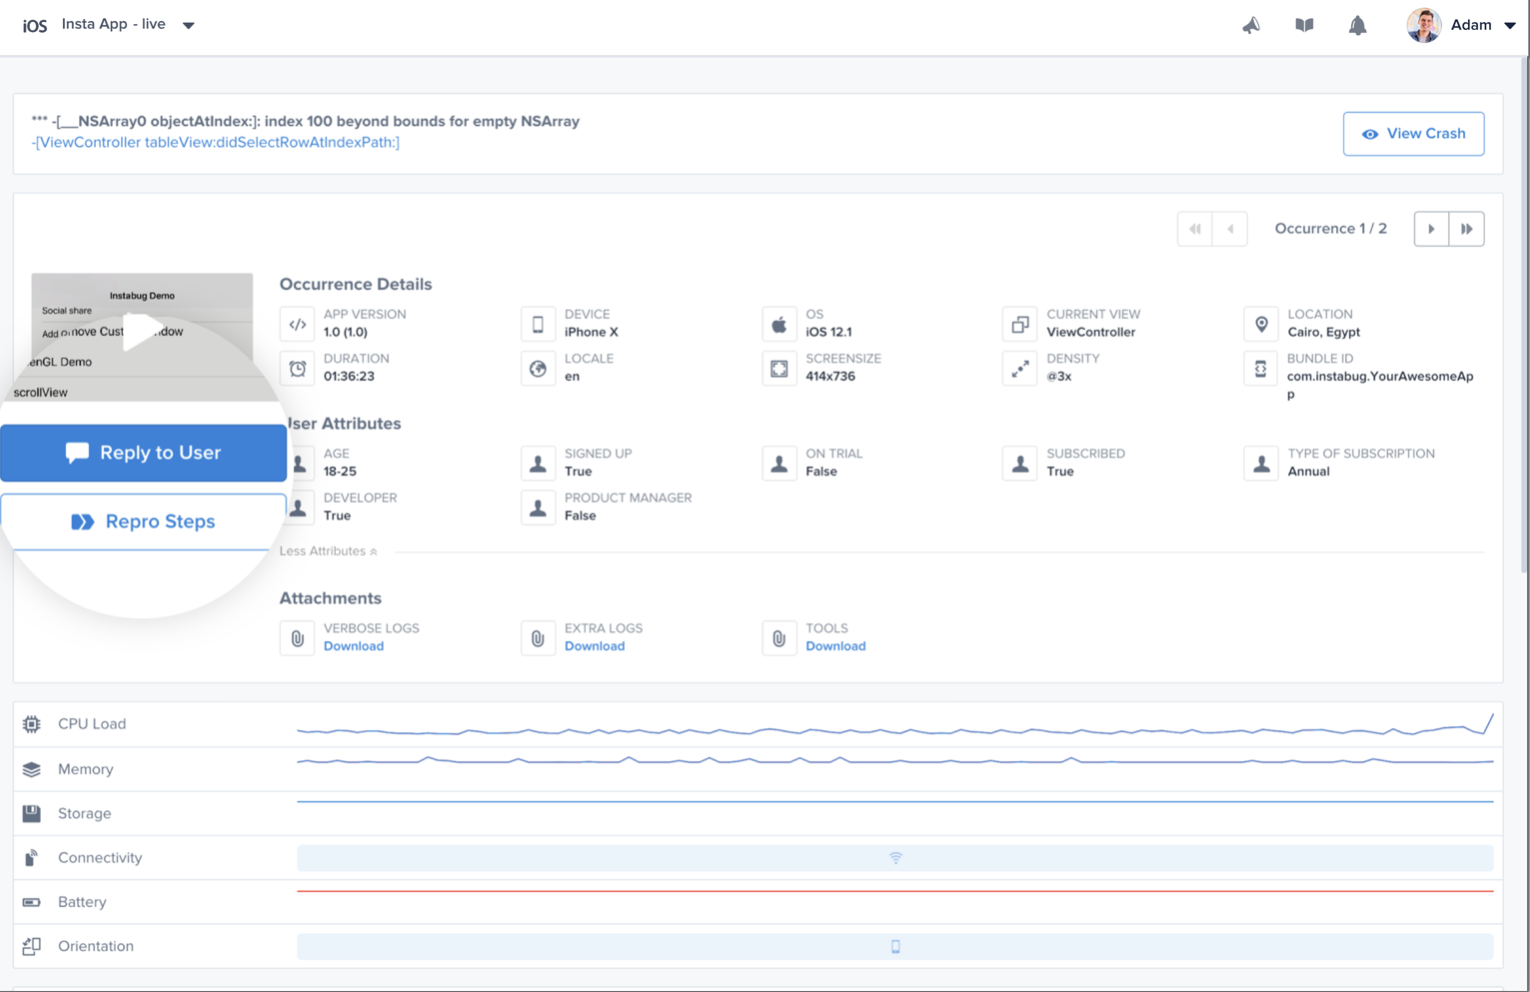Click the Product Manager user icon
Screen dimensions: 1530x992
(x=538, y=507)
